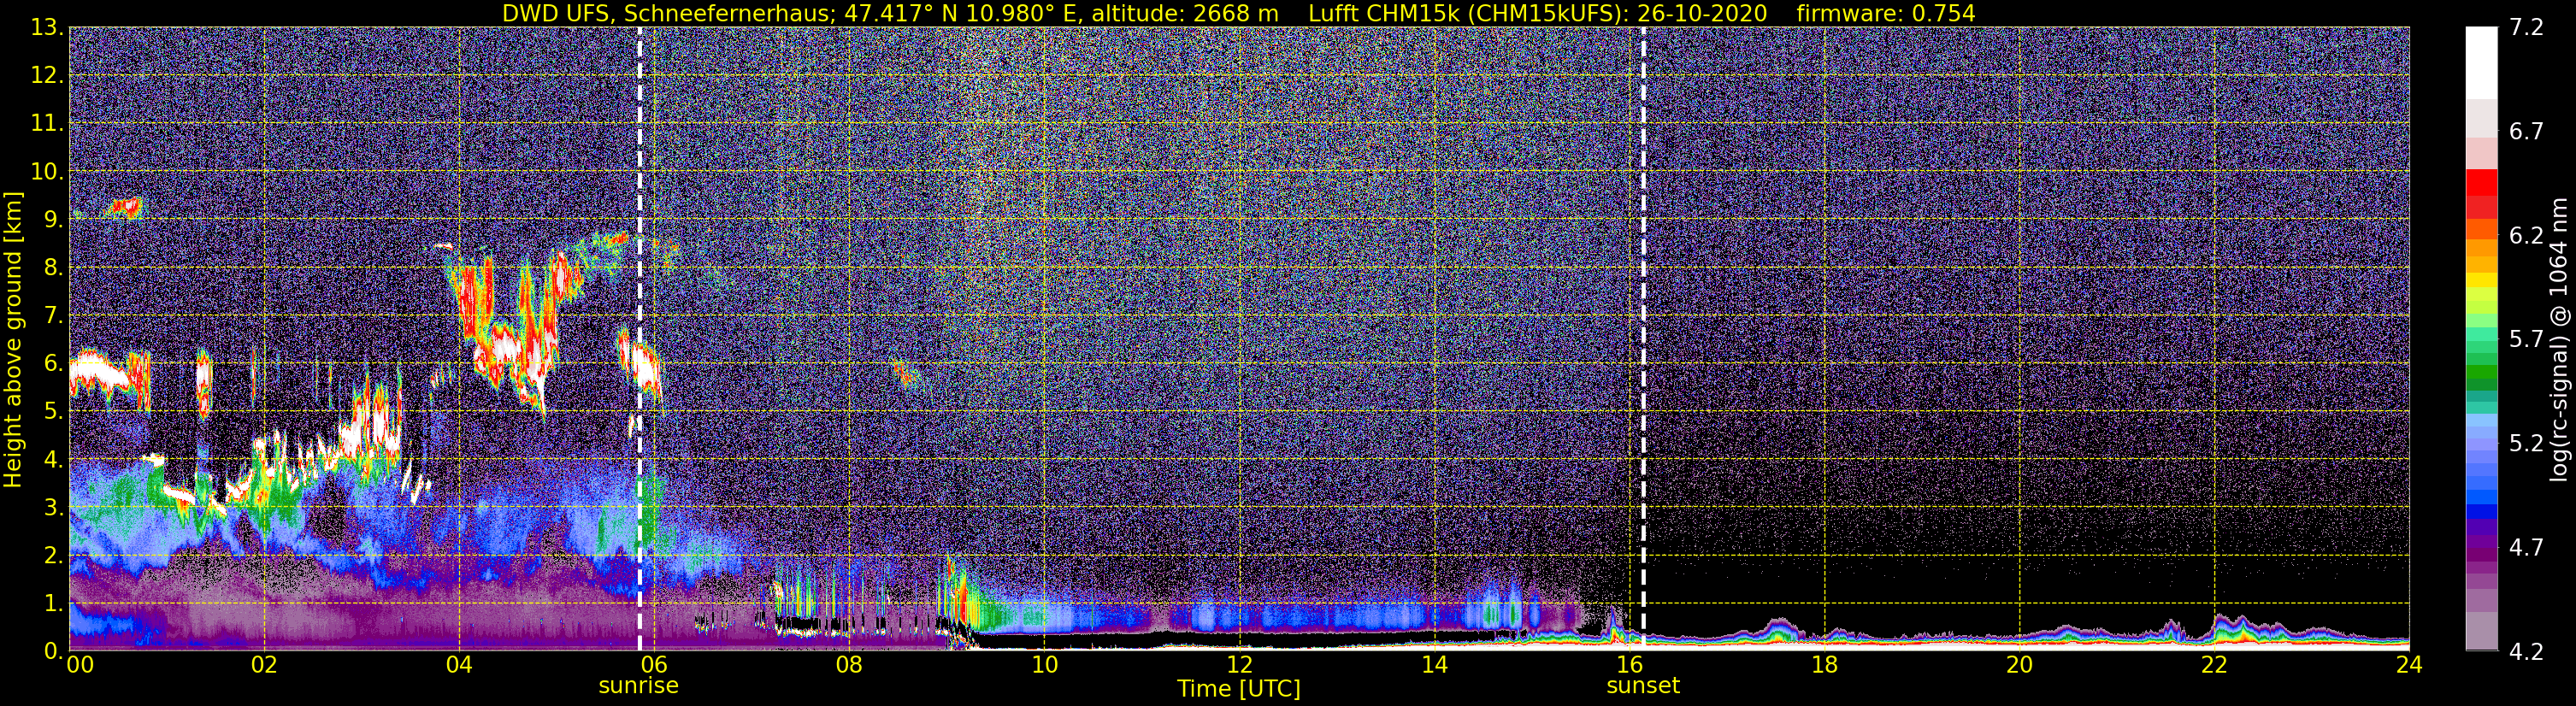Click the '1.' height tick label

click(54, 604)
